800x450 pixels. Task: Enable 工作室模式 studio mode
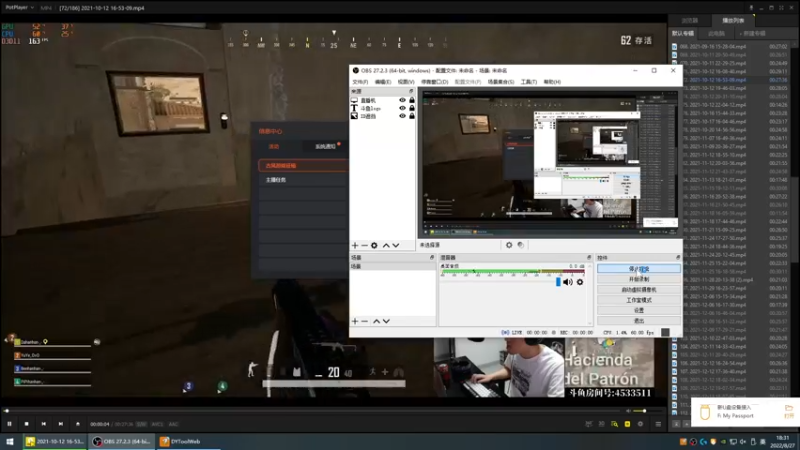639,300
